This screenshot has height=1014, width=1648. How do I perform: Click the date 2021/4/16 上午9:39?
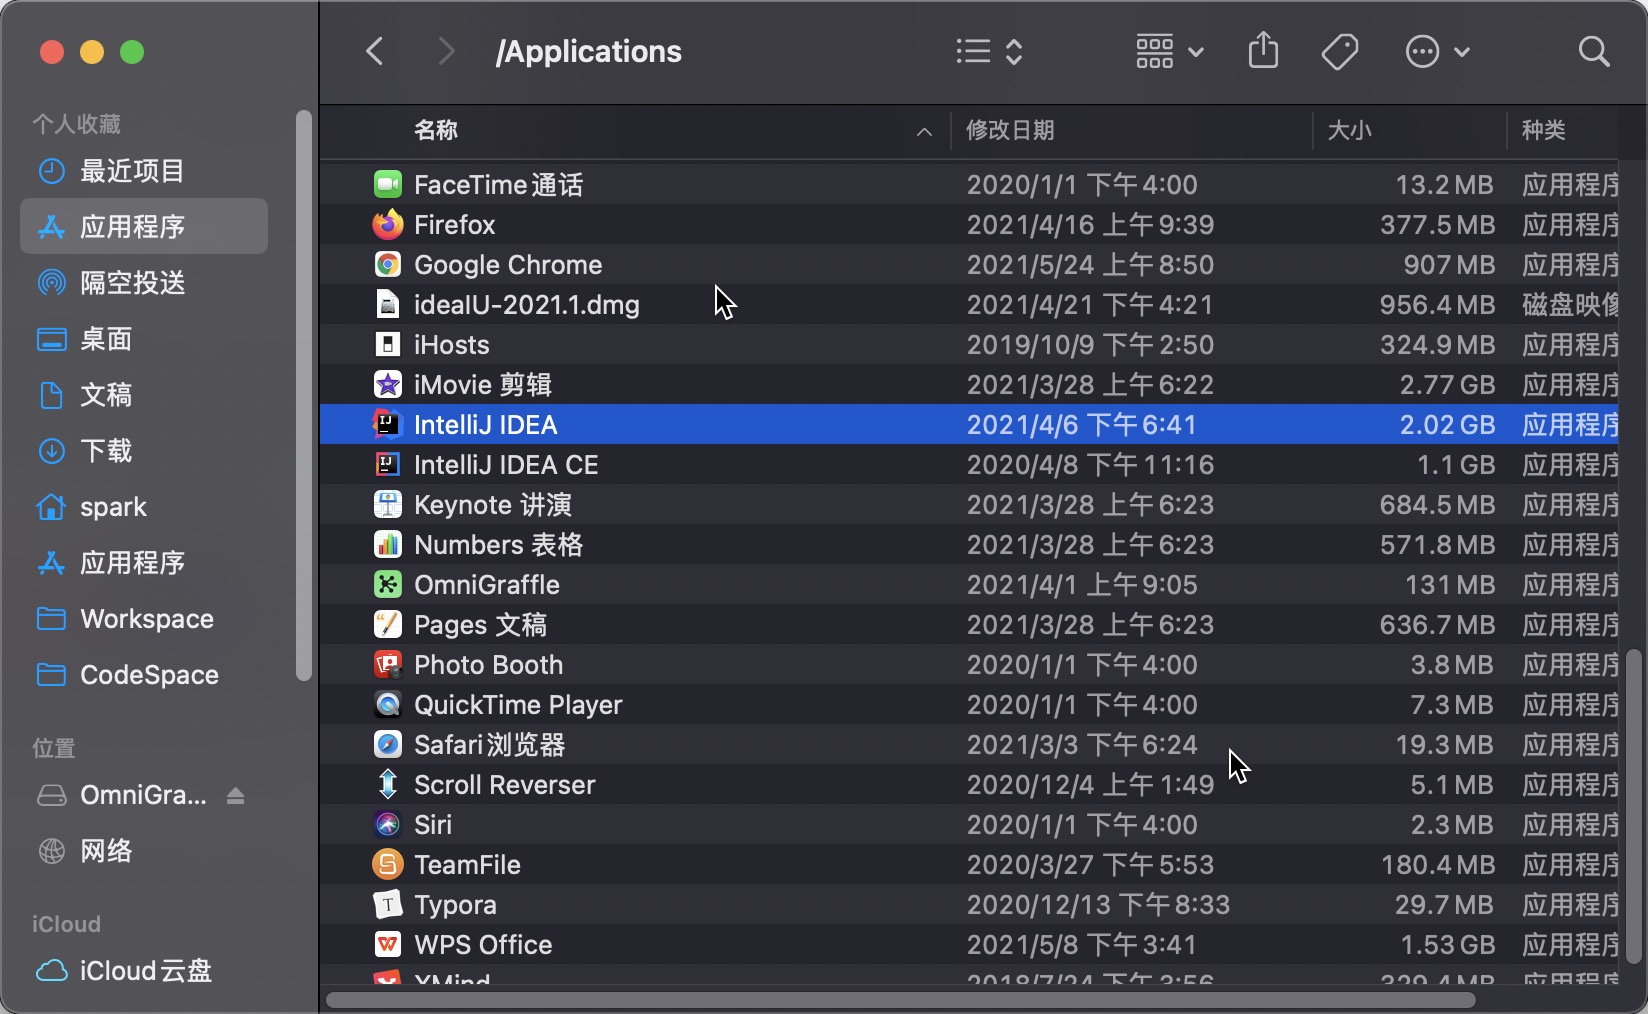point(1090,225)
